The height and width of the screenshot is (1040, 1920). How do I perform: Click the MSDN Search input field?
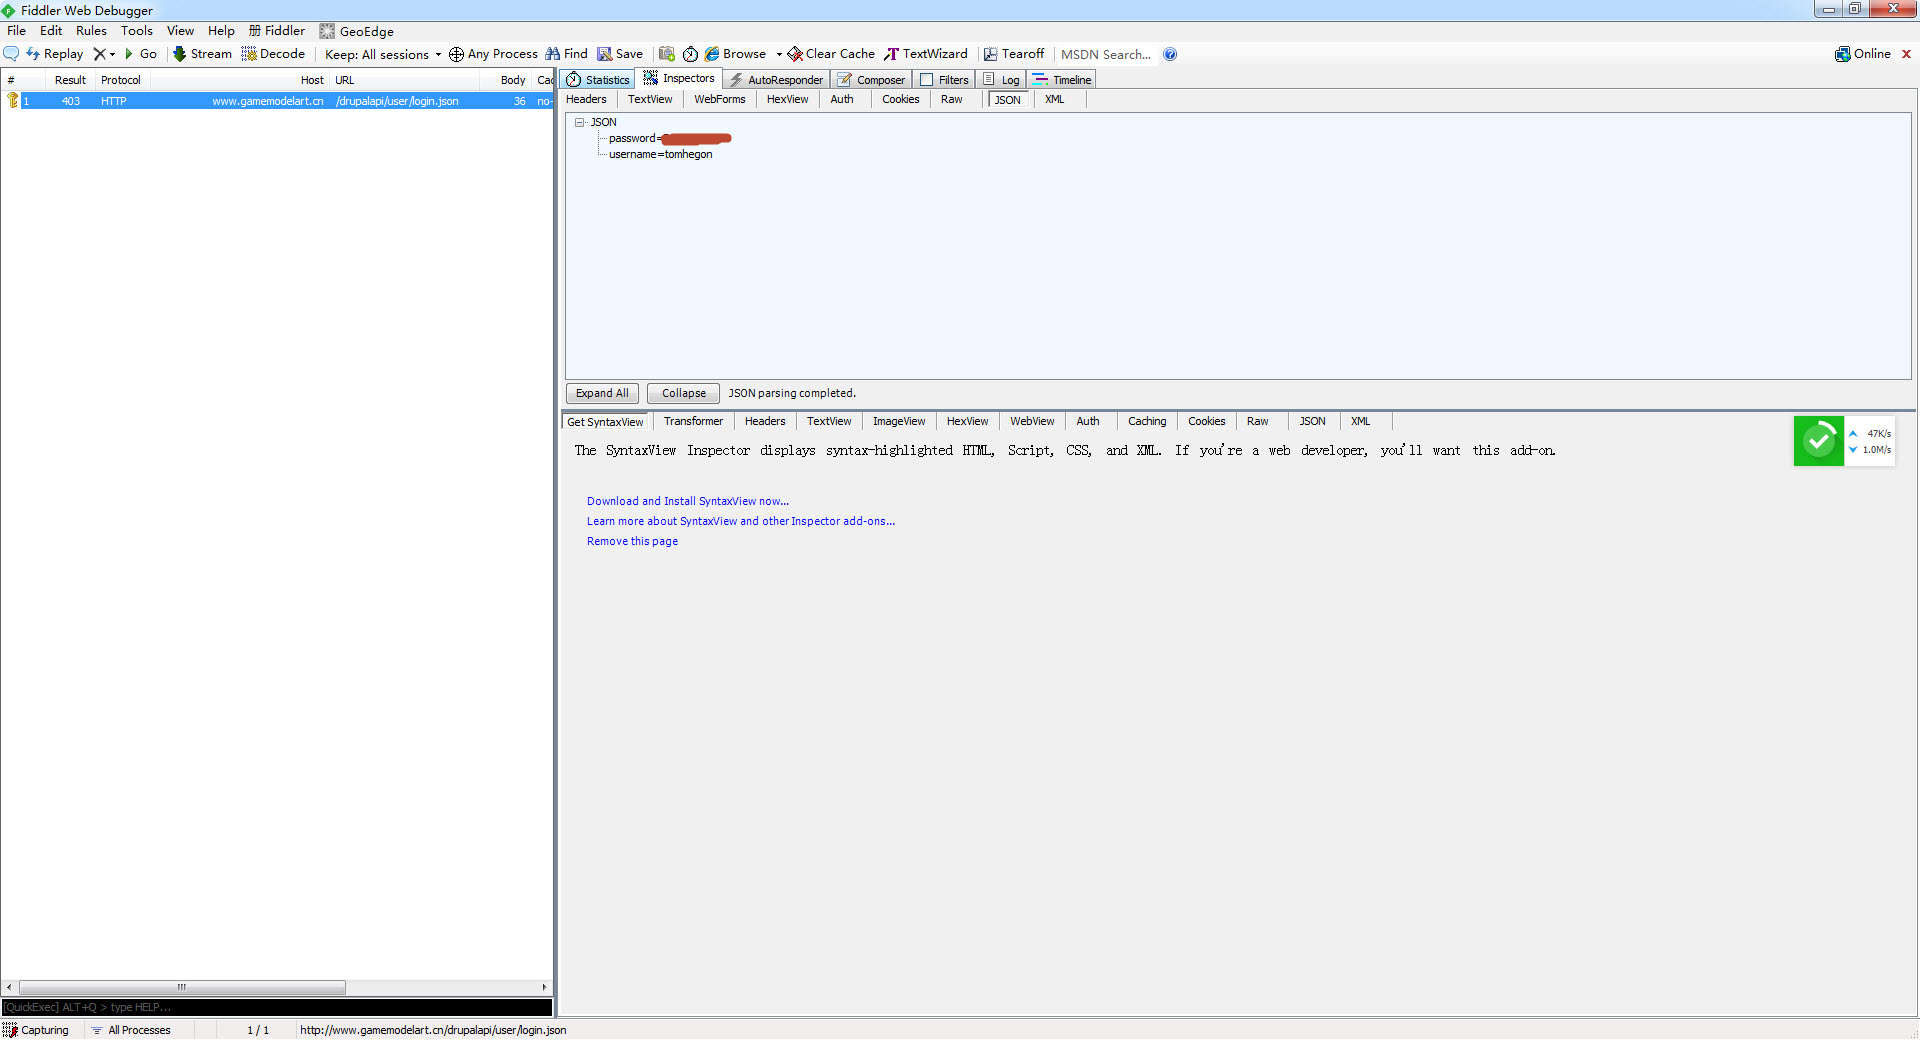[1106, 55]
